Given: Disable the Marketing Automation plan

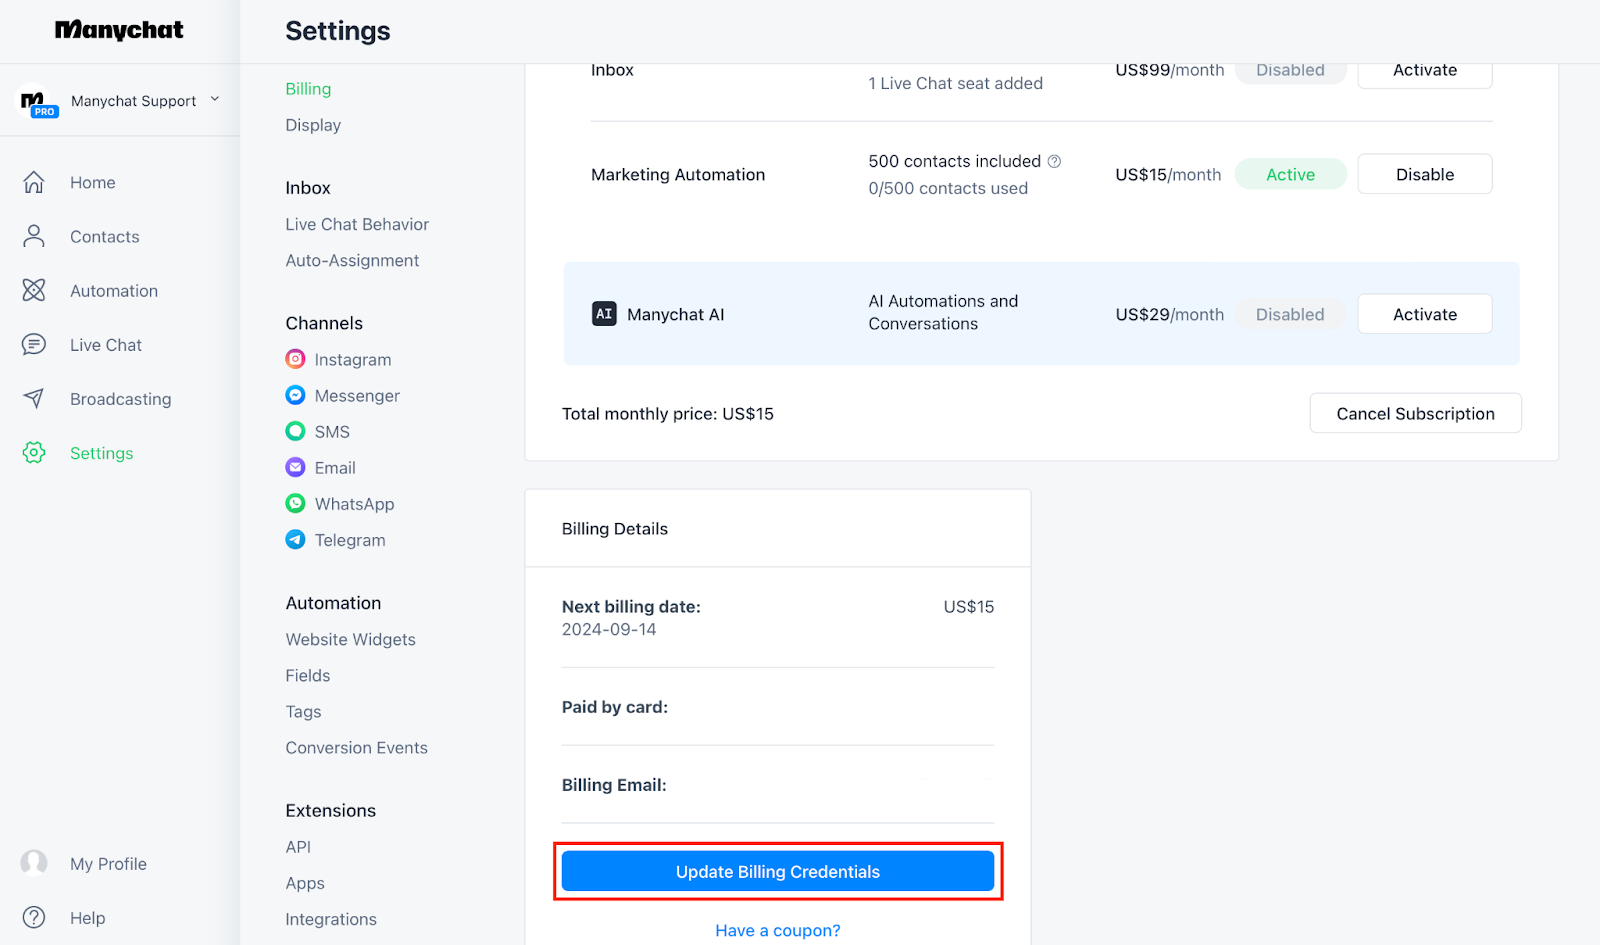Looking at the screenshot, I should coord(1425,174).
